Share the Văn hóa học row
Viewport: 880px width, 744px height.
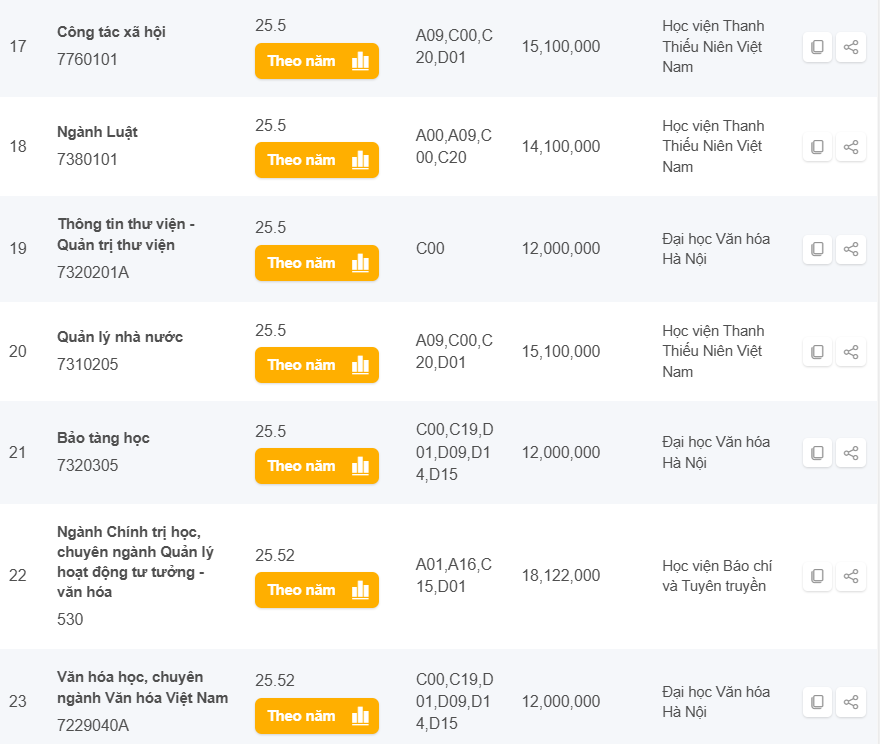851,702
